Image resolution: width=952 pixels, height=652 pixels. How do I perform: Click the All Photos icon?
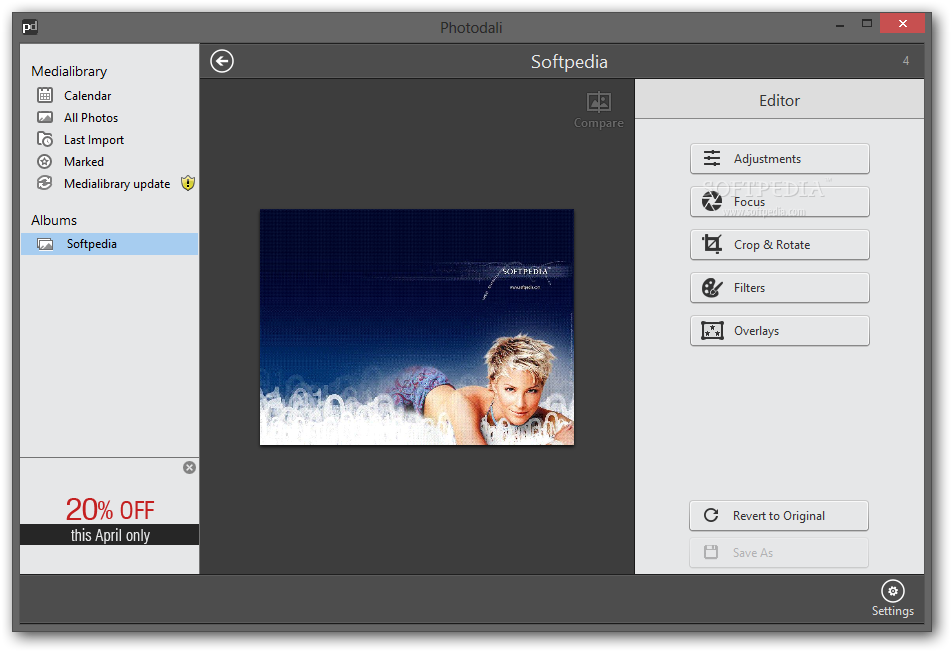[45, 117]
